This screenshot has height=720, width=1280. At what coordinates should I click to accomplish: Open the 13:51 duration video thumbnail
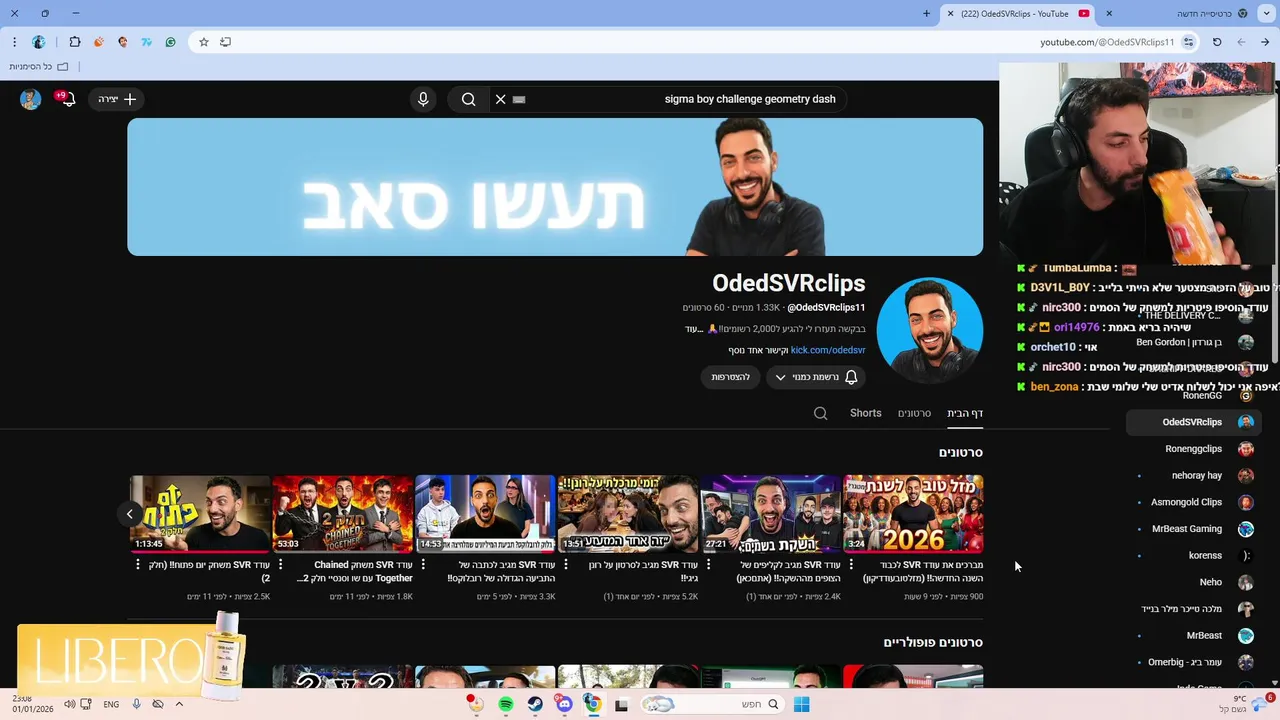(x=628, y=514)
